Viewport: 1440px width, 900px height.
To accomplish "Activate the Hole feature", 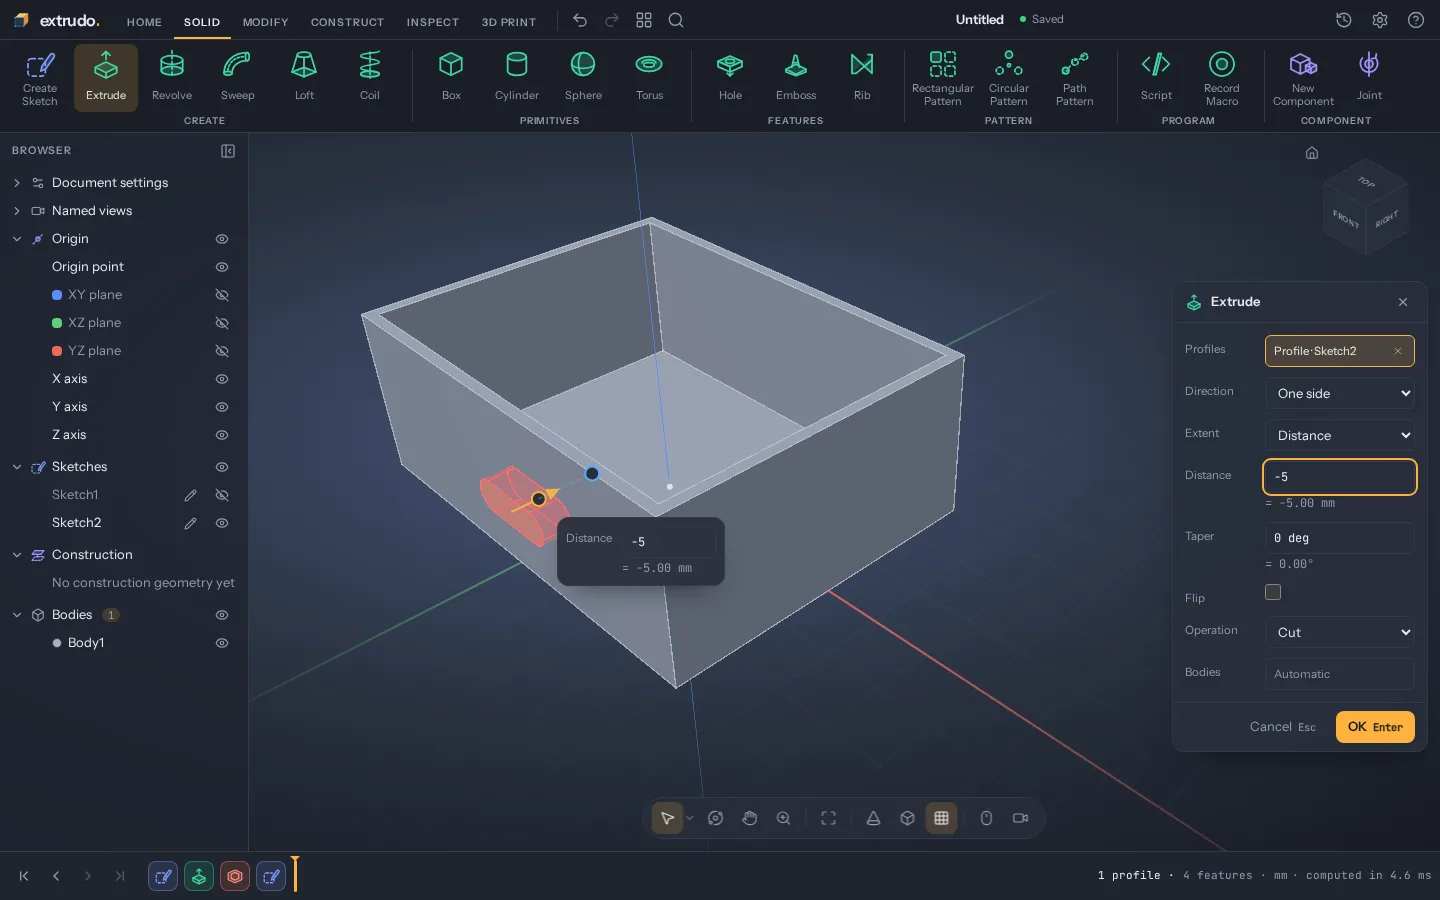I will [x=730, y=77].
